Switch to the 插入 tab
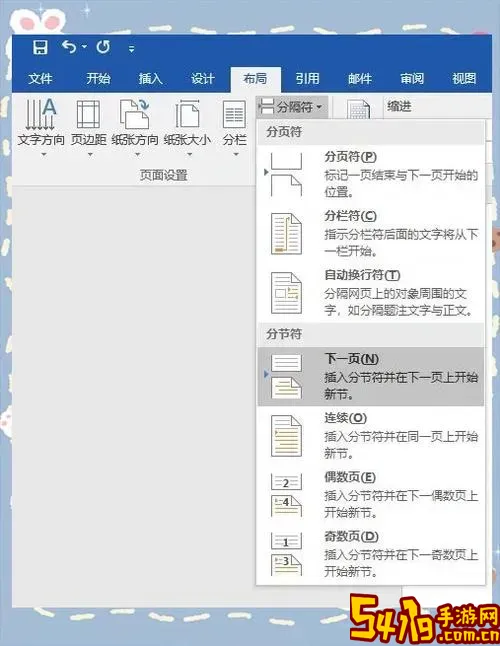This screenshot has width=500, height=646. [x=150, y=78]
